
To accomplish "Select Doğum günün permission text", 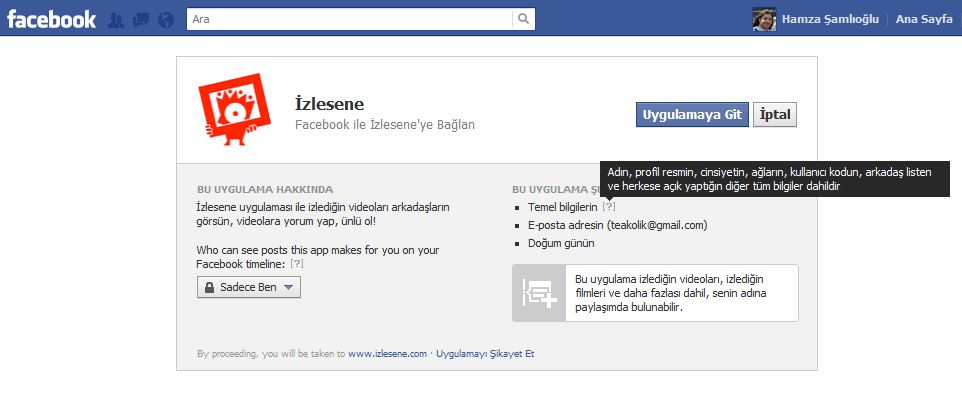I will click(561, 243).
